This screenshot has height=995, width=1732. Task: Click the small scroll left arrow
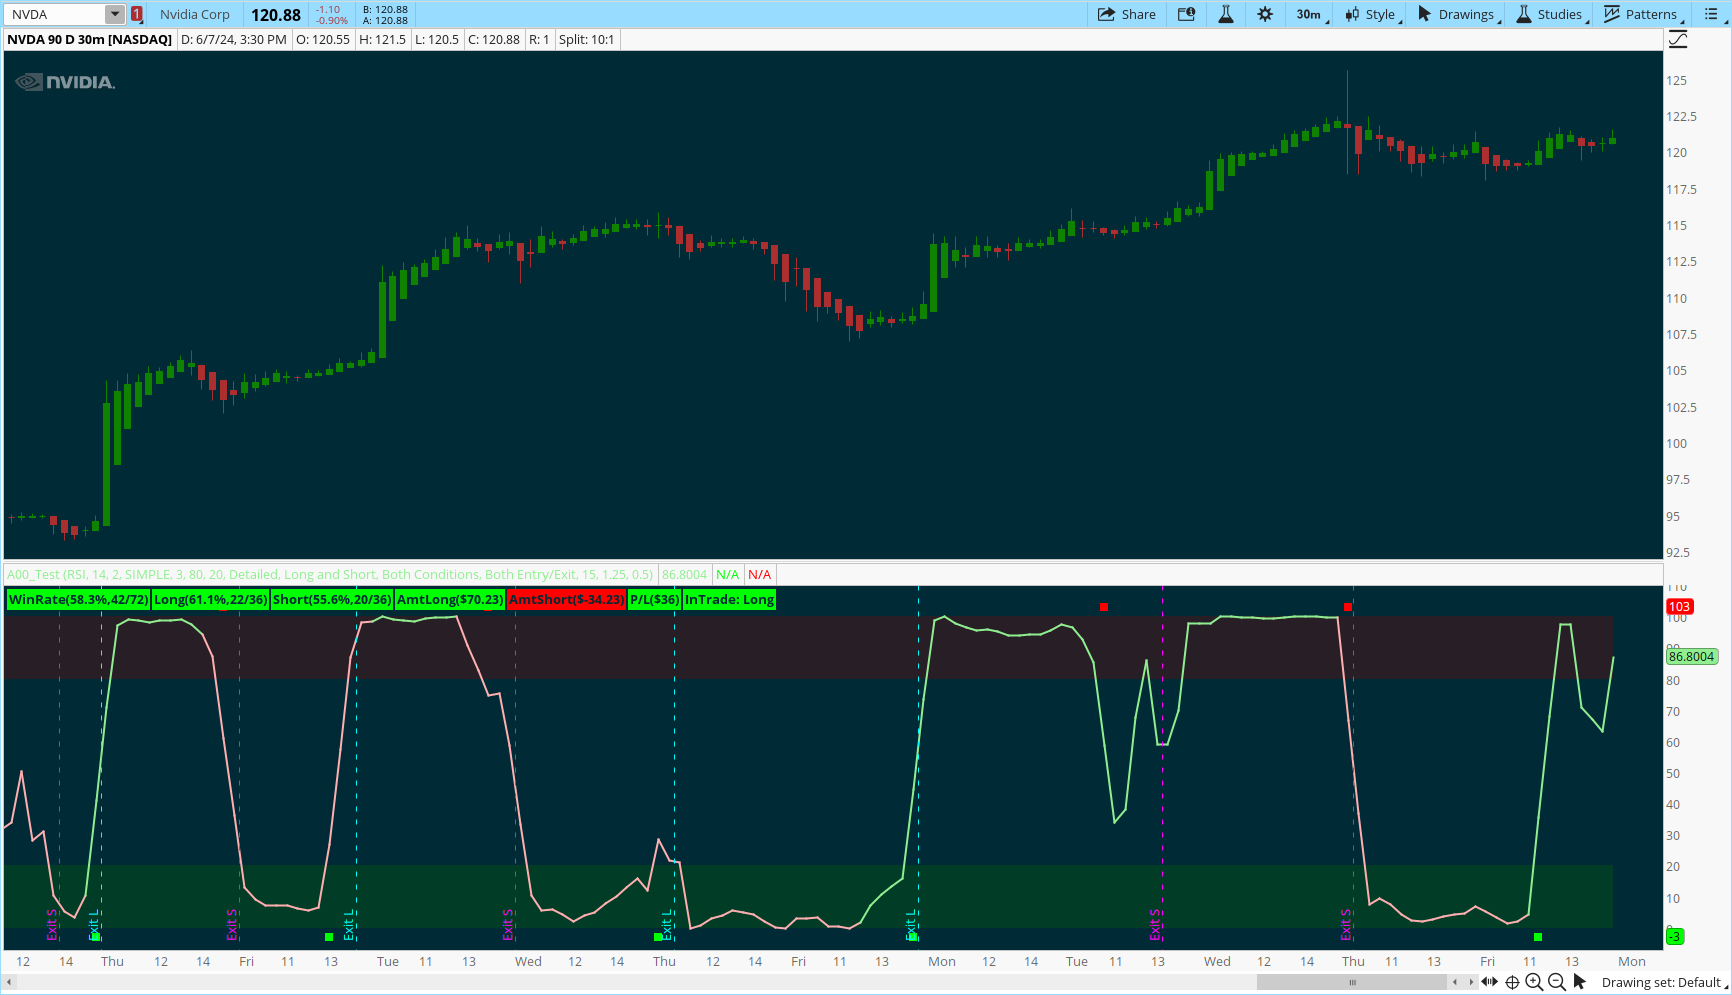pyautogui.click(x=1455, y=982)
